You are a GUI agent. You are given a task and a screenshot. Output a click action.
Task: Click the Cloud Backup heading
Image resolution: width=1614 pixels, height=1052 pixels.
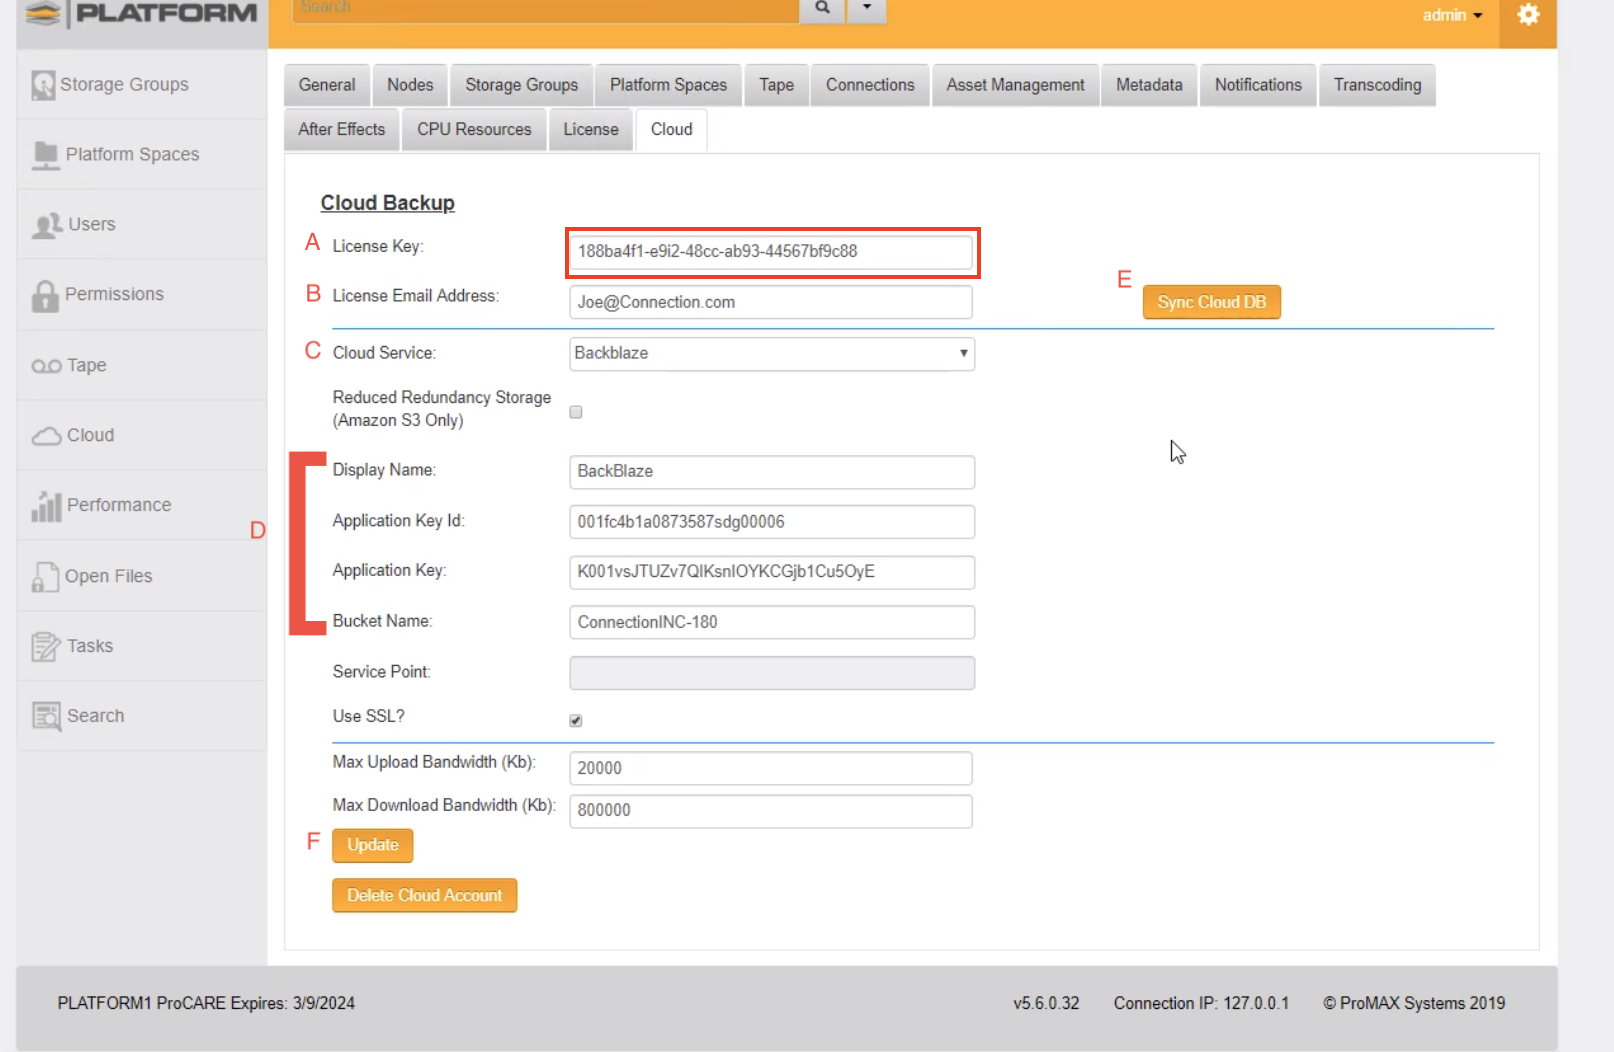[x=388, y=203]
